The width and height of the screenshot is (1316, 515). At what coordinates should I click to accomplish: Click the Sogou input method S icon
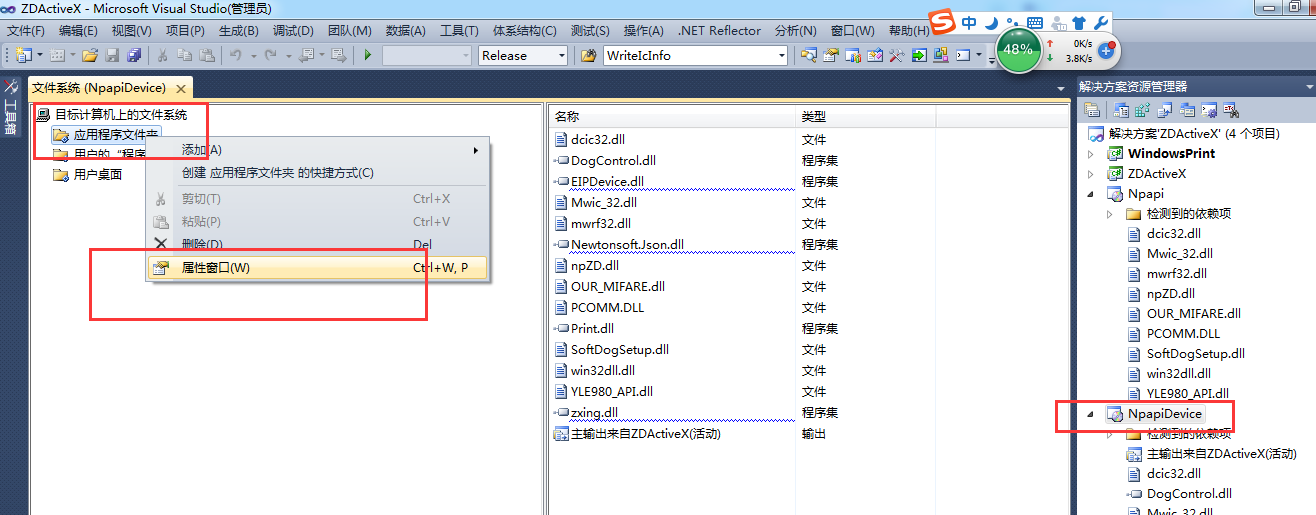click(941, 21)
